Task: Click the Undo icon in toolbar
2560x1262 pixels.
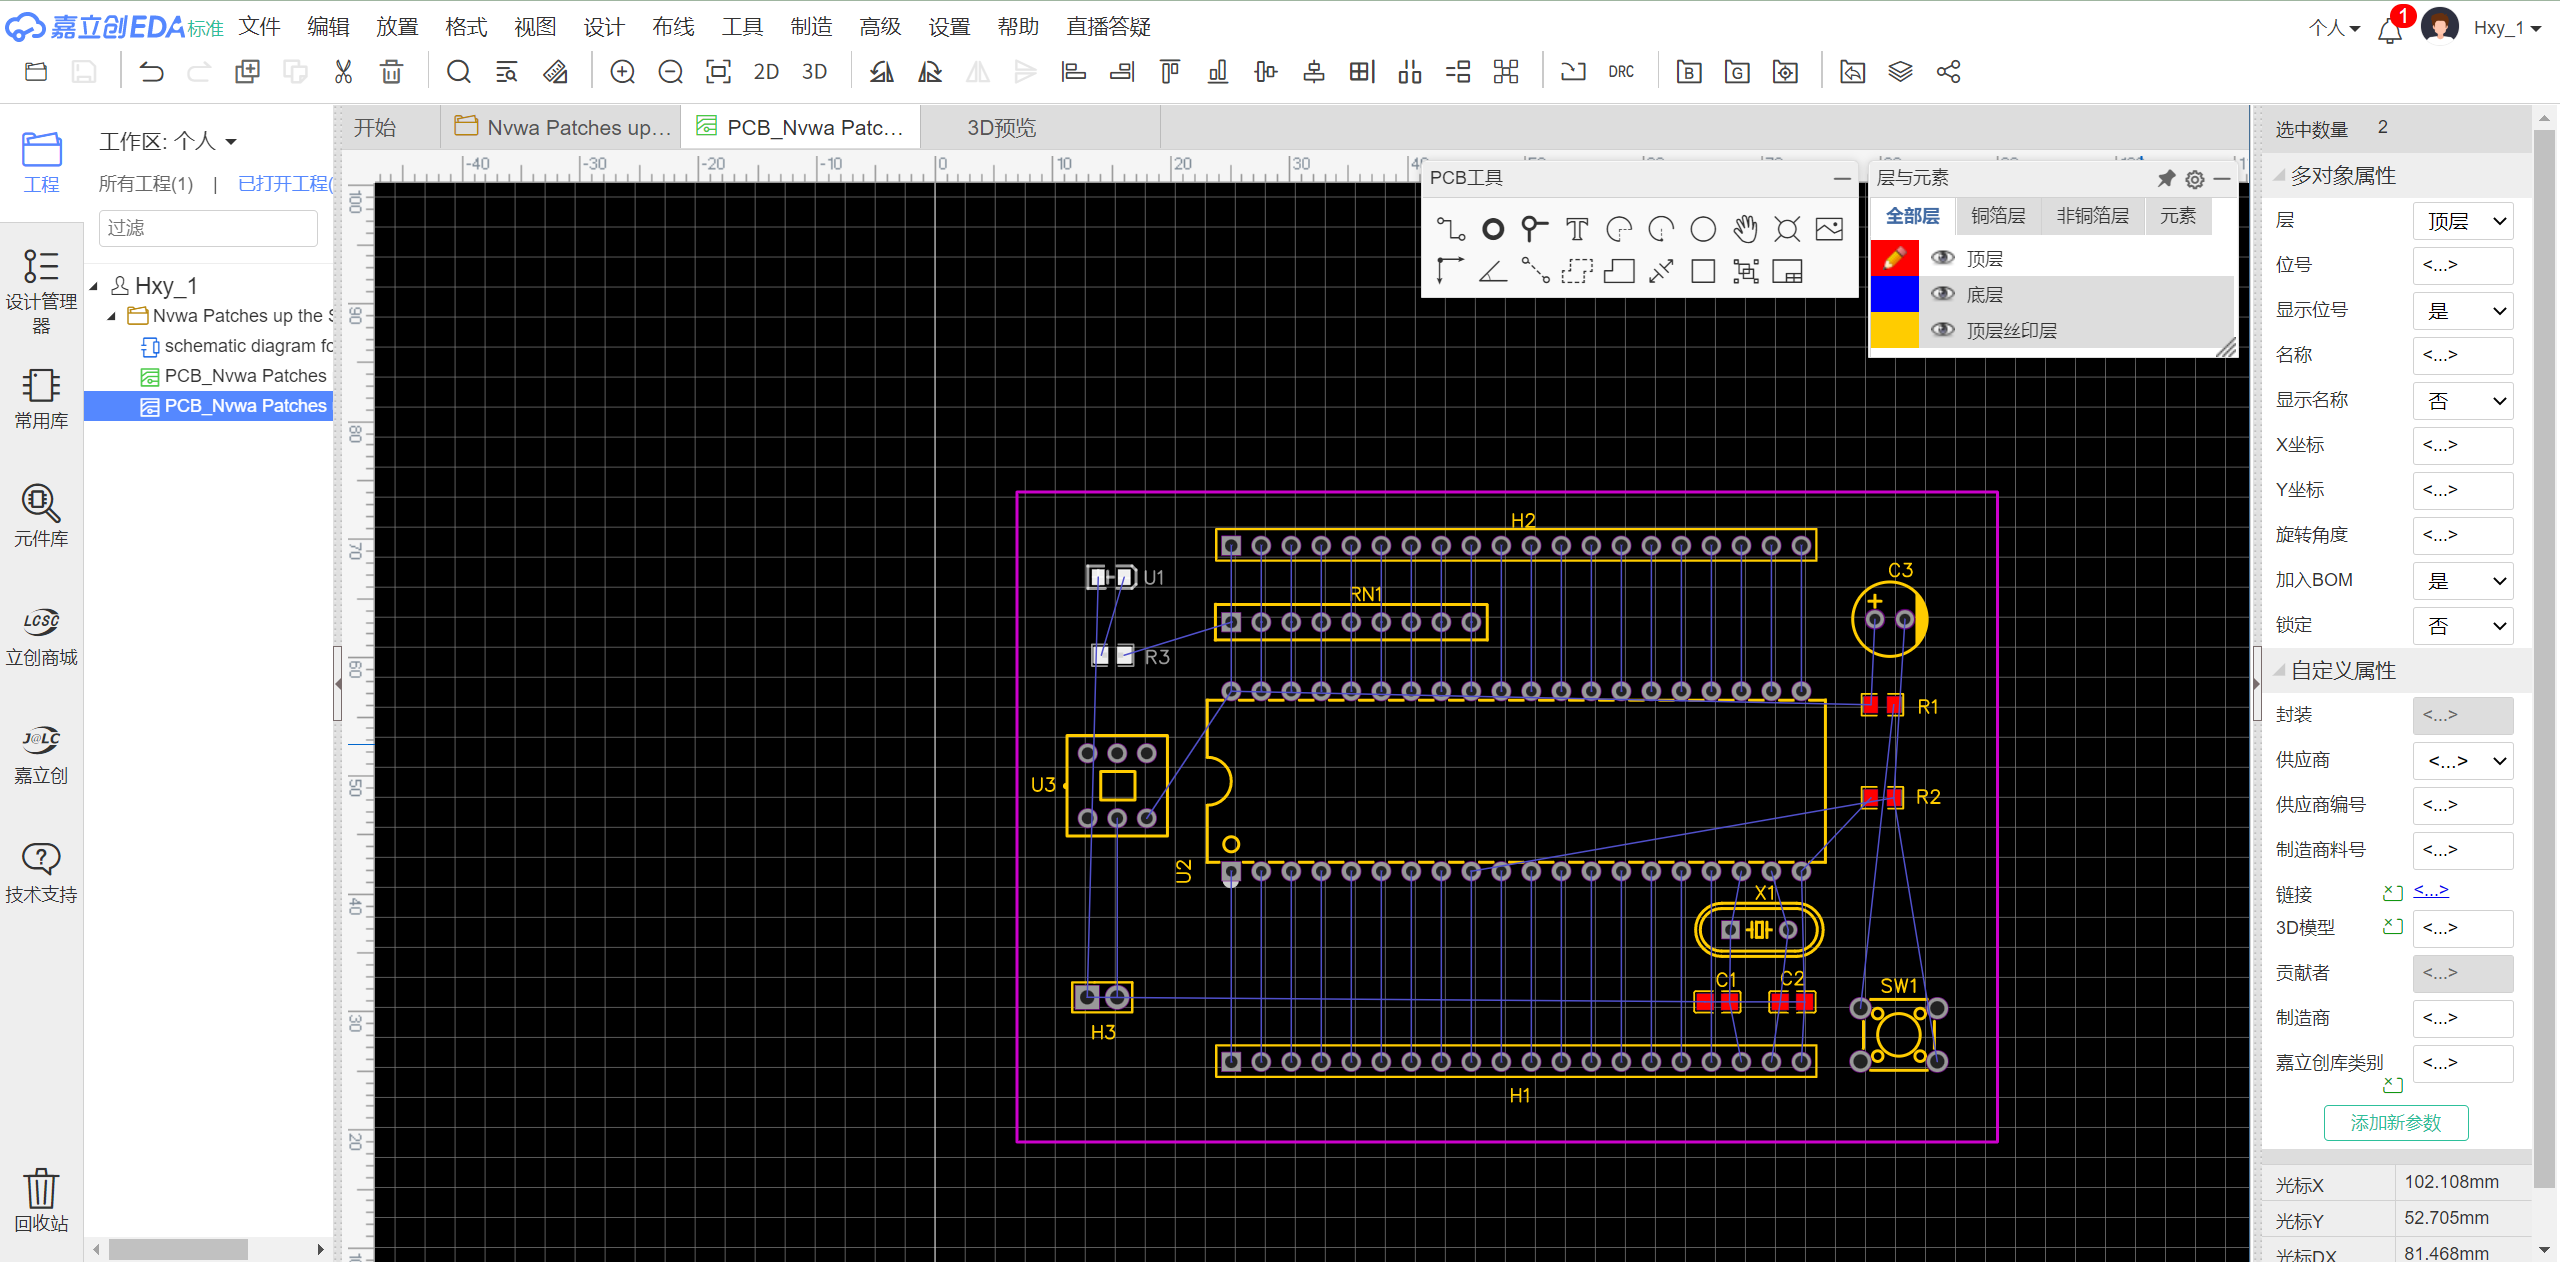Action: [151, 72]
